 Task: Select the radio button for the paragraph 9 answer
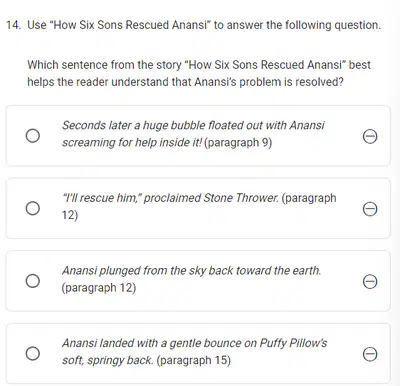(33, 136)
